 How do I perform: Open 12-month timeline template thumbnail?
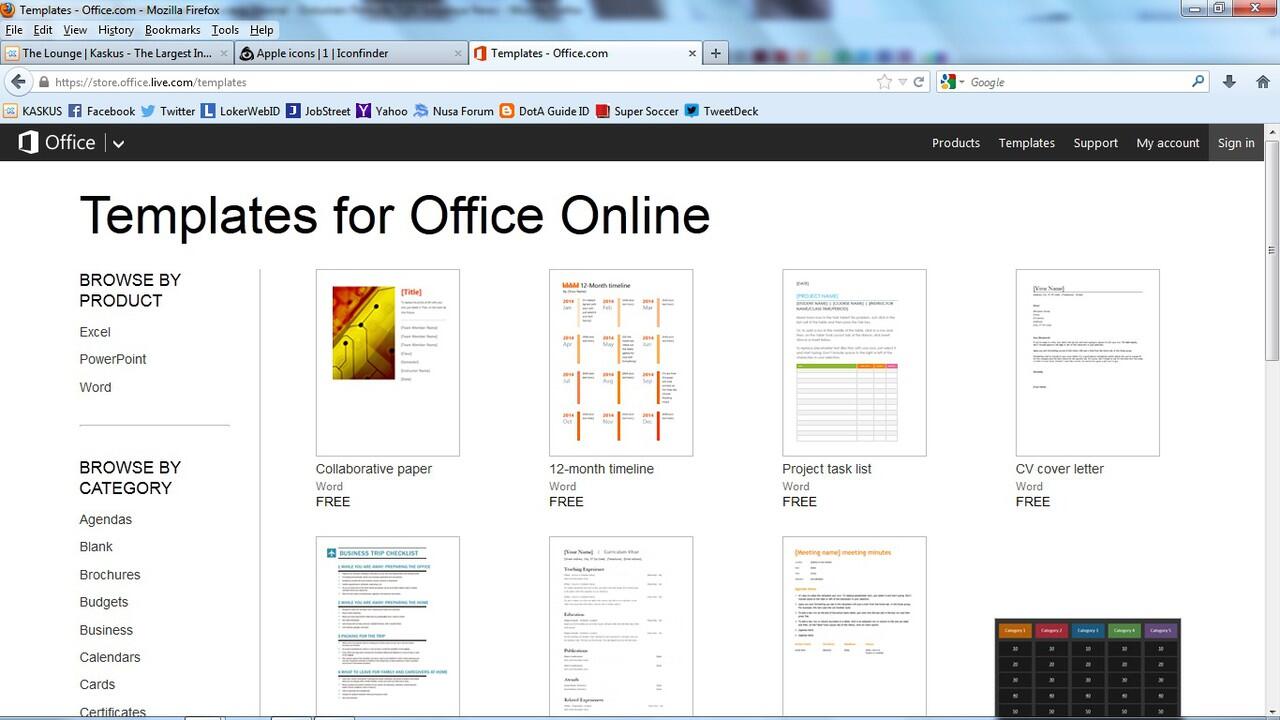pos(621,363)
